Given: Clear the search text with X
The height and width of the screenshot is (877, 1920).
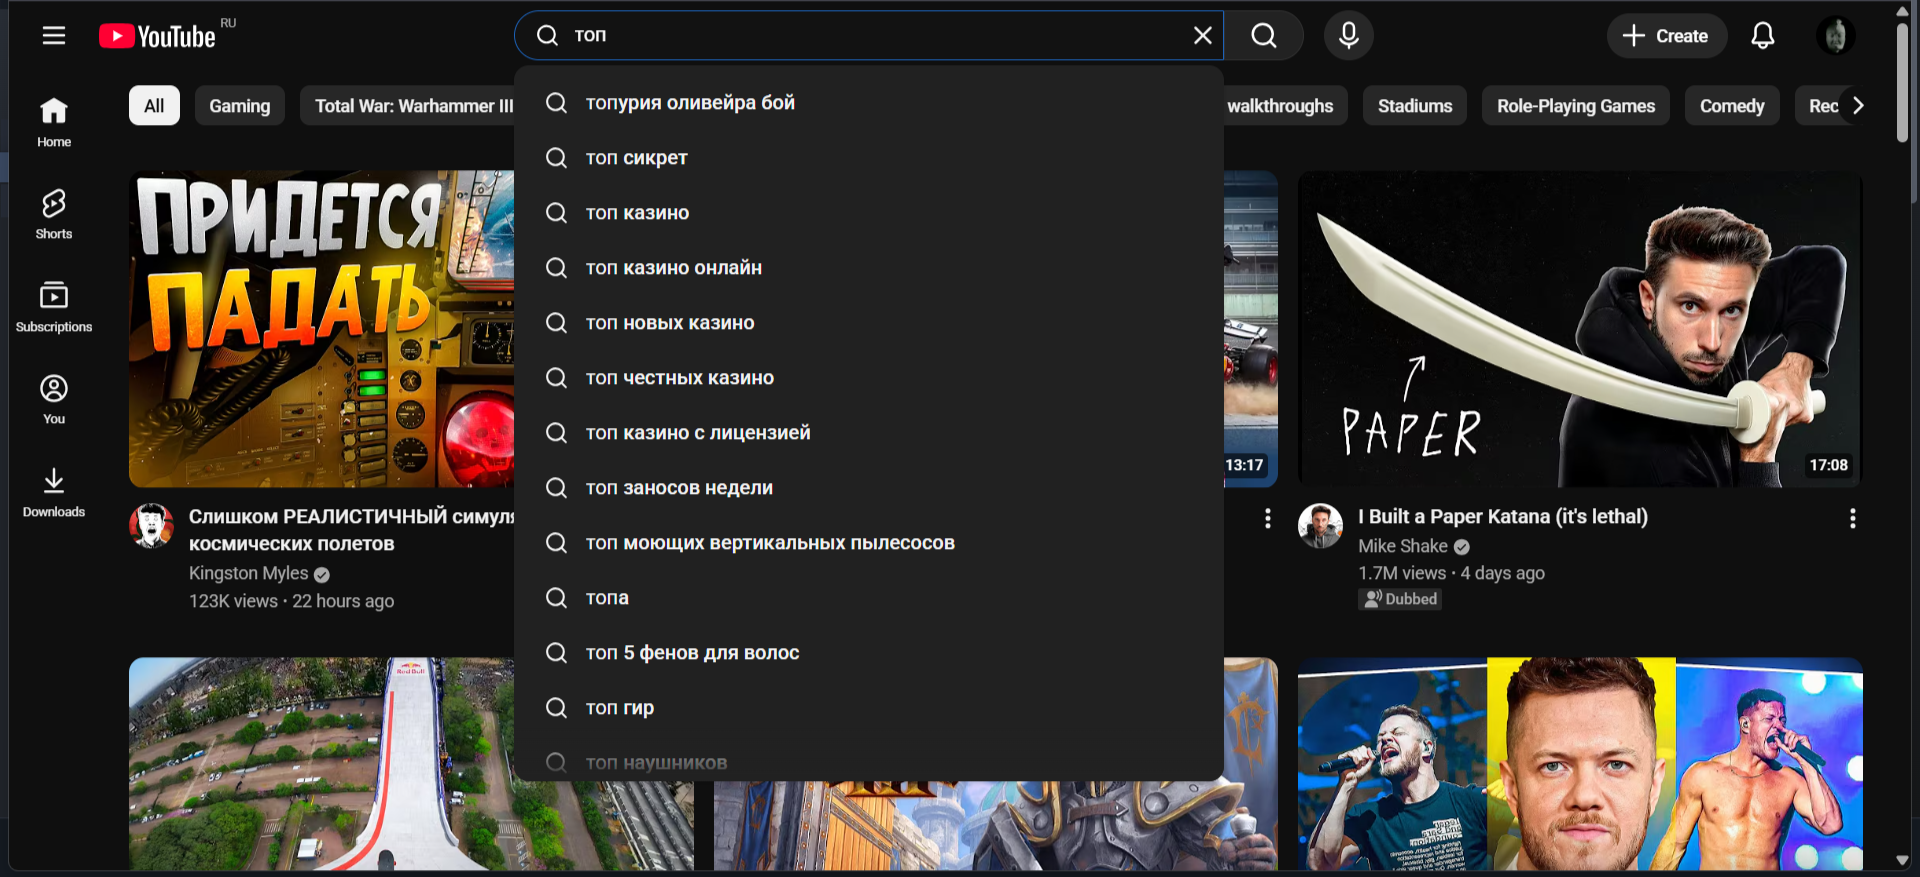Looking at the screenshot, I should click(x=1202, y=36).
